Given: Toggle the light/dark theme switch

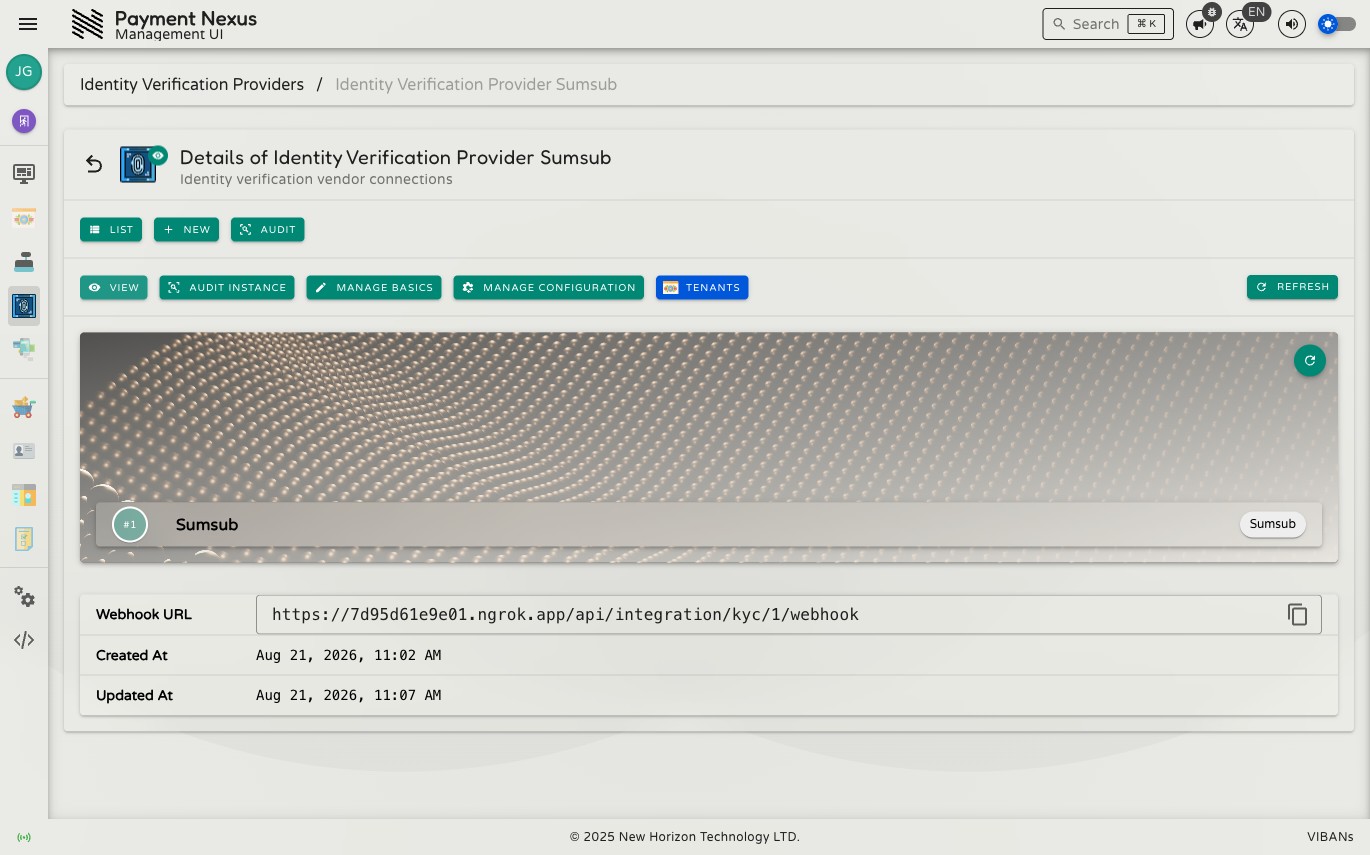Looking at the screenshot, I should pyautogui.click(x=1337, y=24).
